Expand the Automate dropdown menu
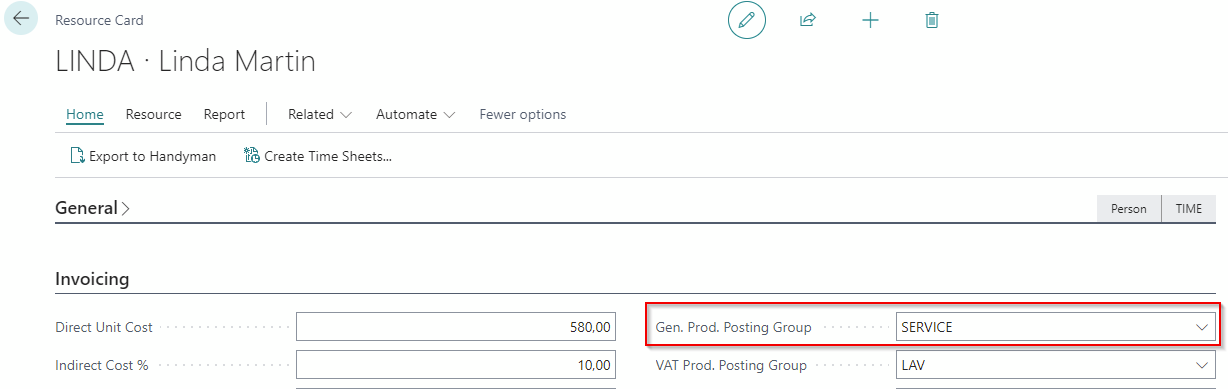Viewport: 1228px width, 389px height. coord(416,114)
